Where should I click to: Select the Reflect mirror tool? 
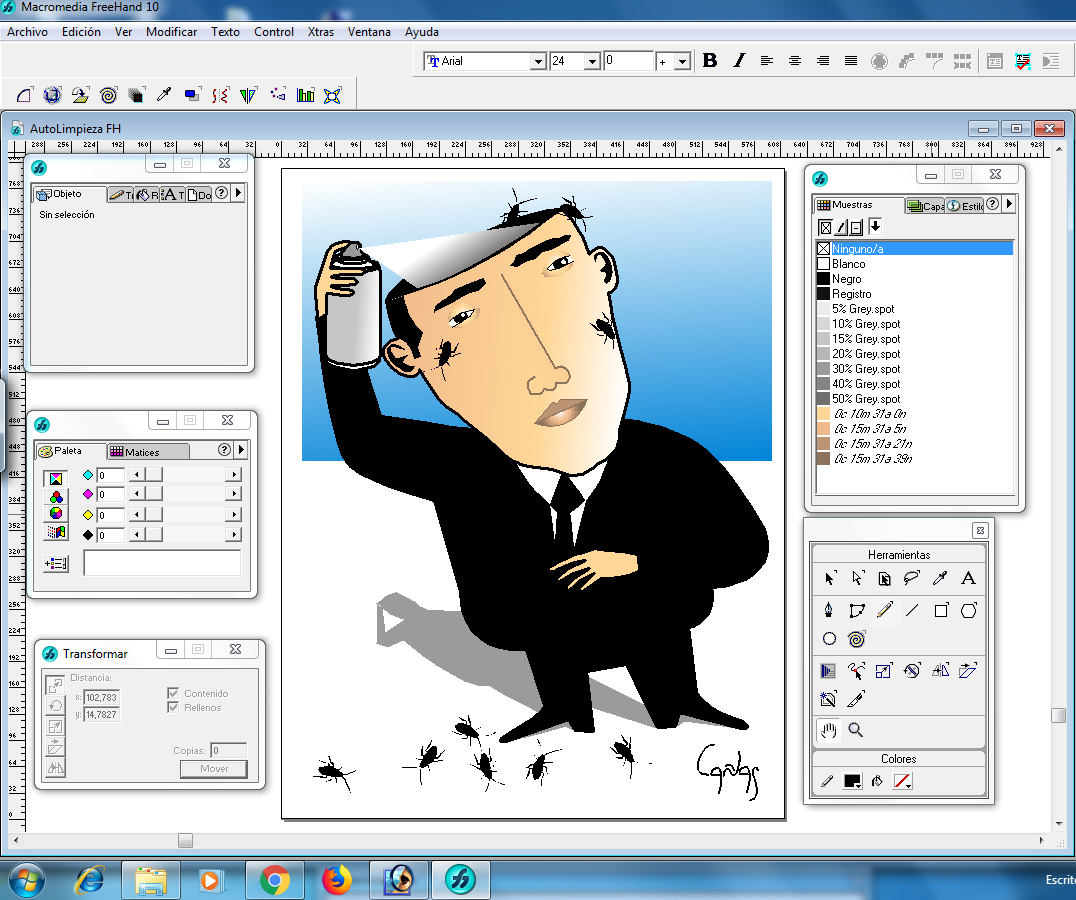tap(940, 671)
